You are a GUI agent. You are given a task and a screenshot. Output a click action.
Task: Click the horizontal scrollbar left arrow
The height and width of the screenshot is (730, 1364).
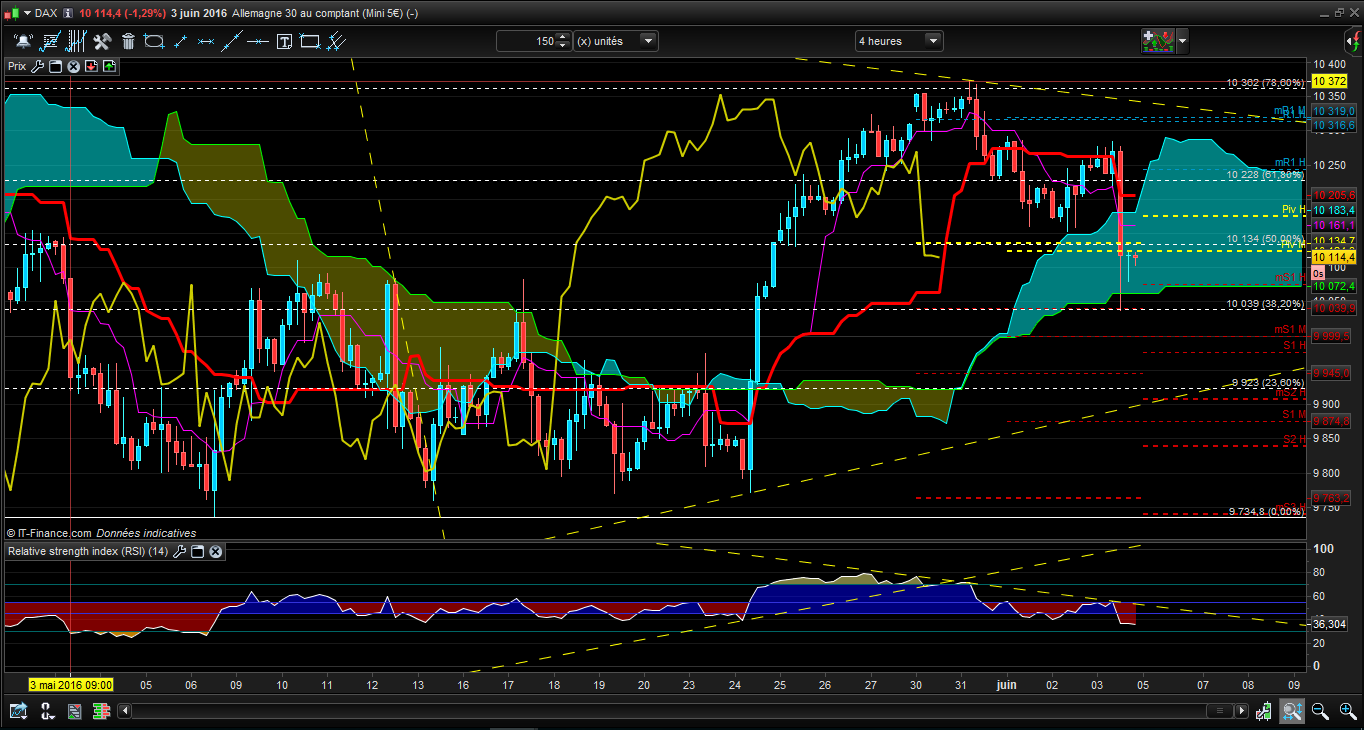124,711
